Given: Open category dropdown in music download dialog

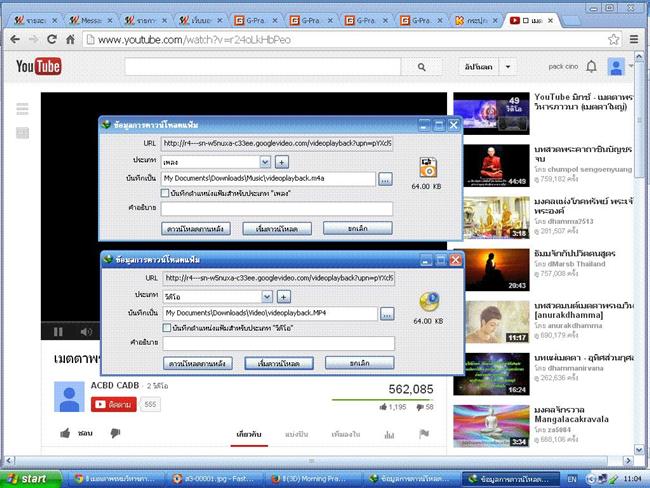Looking at the screenshot, I should pyautogui.click(x=265, y=162).
